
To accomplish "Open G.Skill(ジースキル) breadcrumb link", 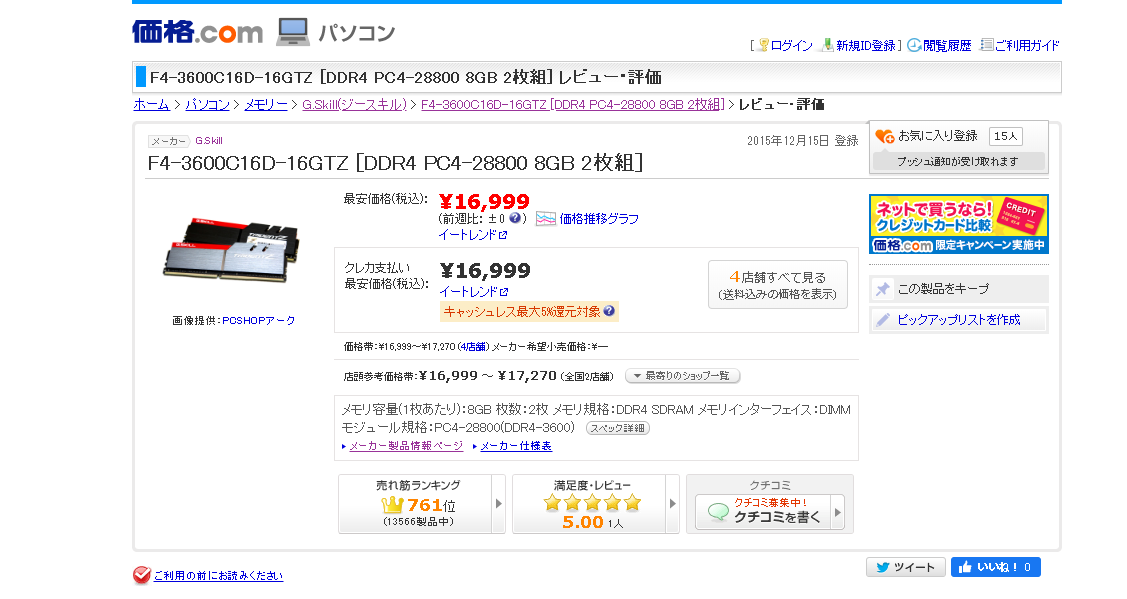I will (354, 104).
